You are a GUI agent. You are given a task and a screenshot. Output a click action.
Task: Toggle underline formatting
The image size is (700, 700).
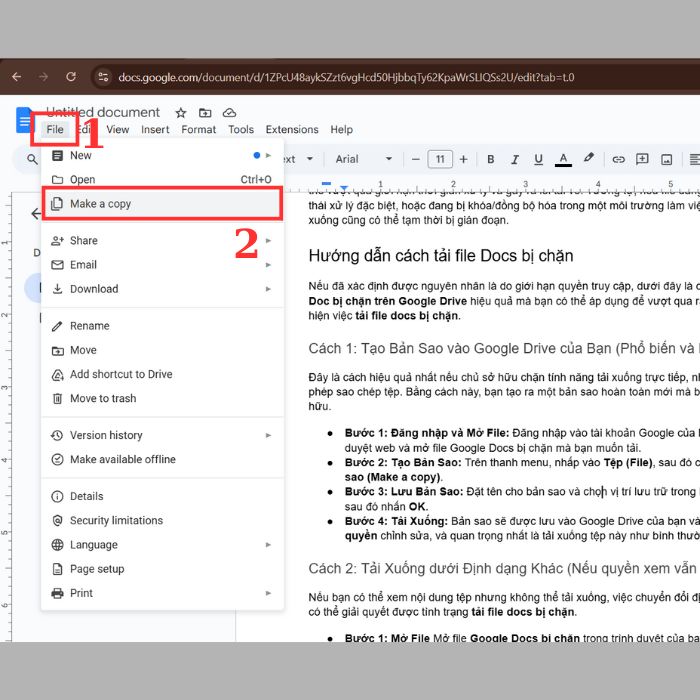point(538,159)
